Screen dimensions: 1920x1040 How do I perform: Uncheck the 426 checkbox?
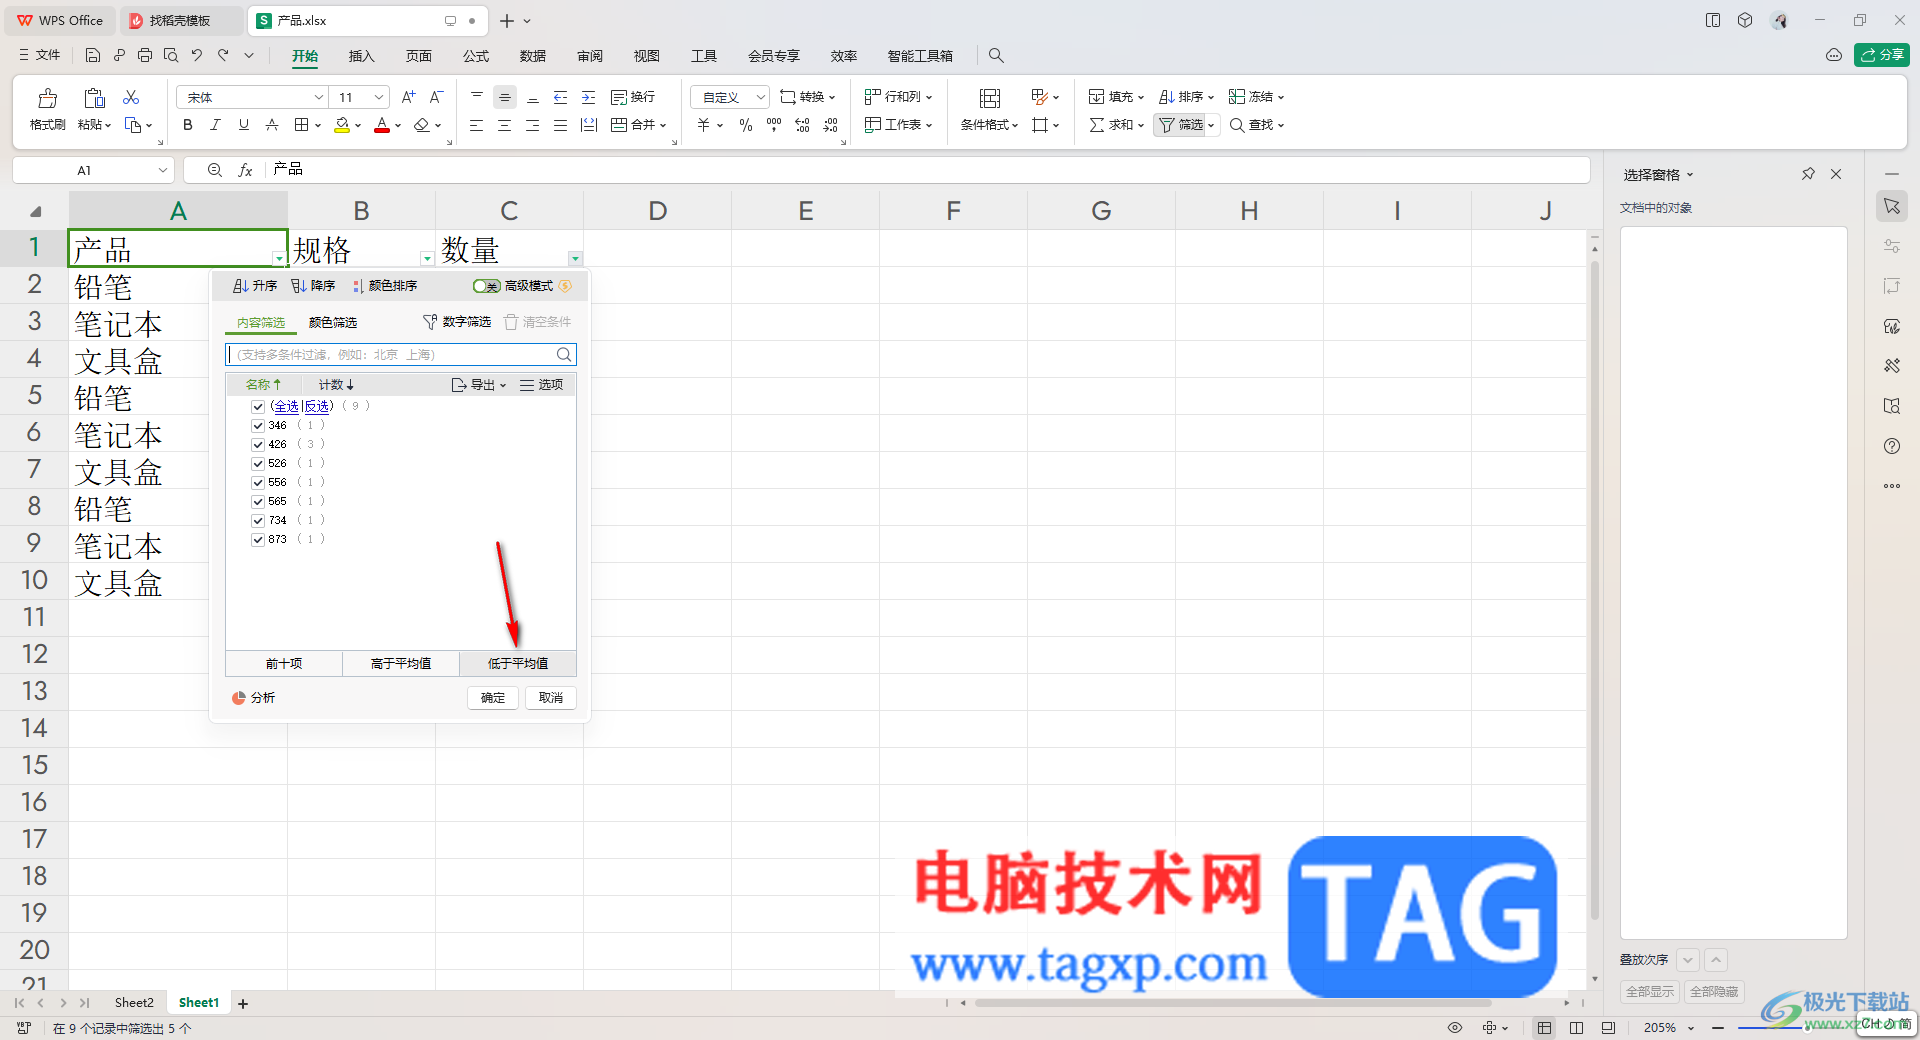(258, 444)
